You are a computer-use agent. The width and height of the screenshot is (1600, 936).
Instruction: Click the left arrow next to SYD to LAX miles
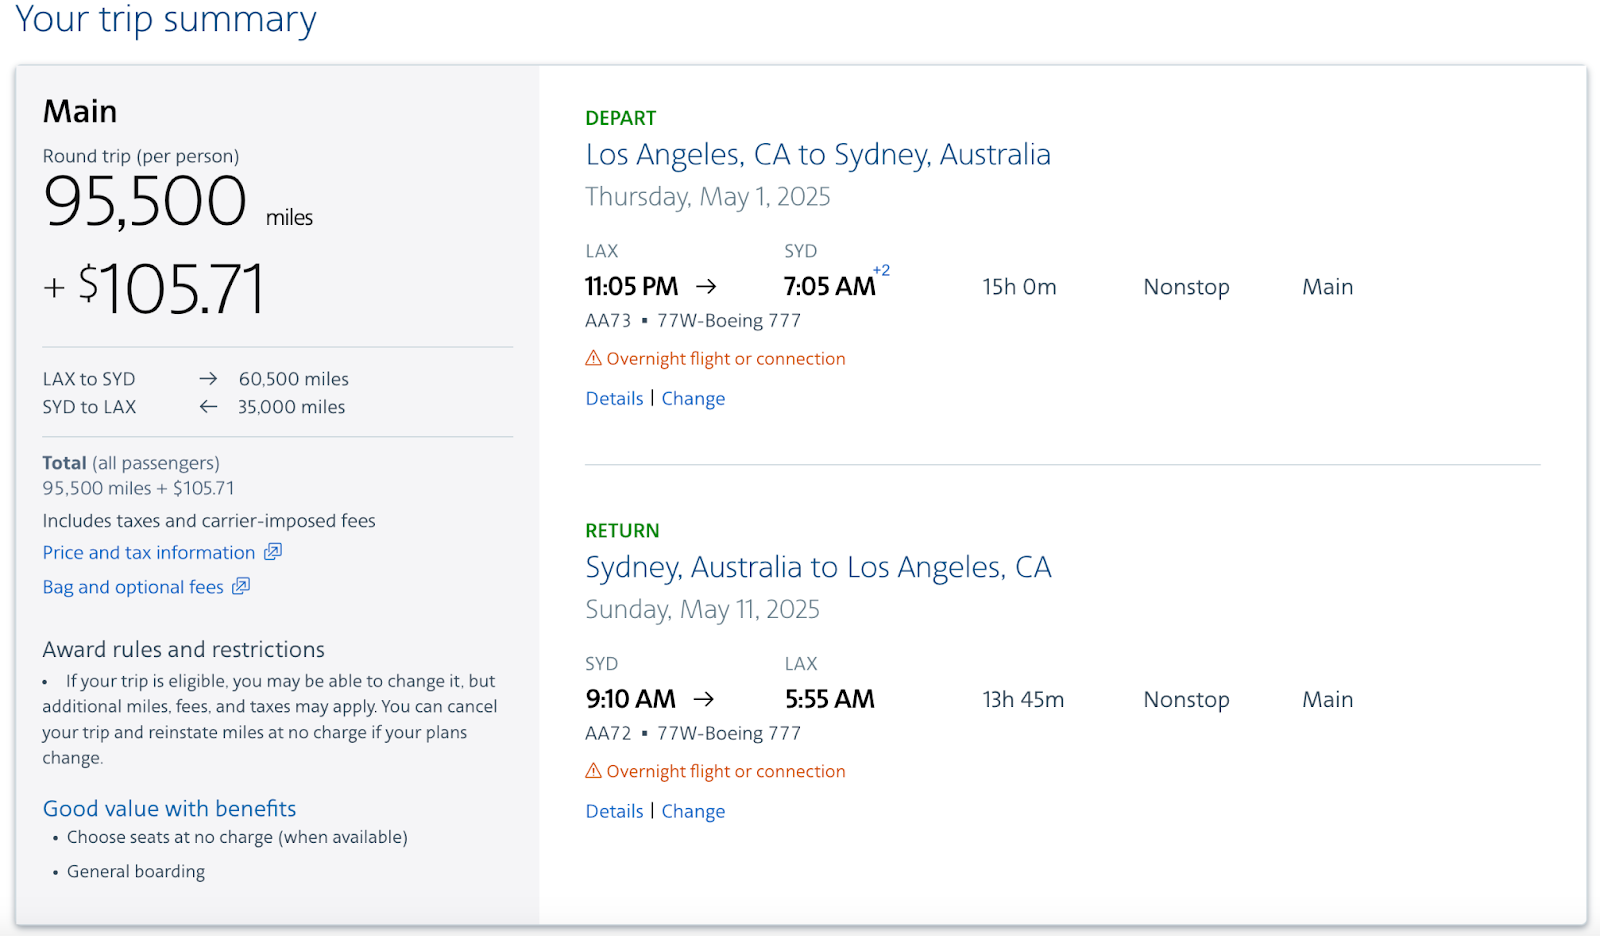pyautogui.click(x=208, y=407)
